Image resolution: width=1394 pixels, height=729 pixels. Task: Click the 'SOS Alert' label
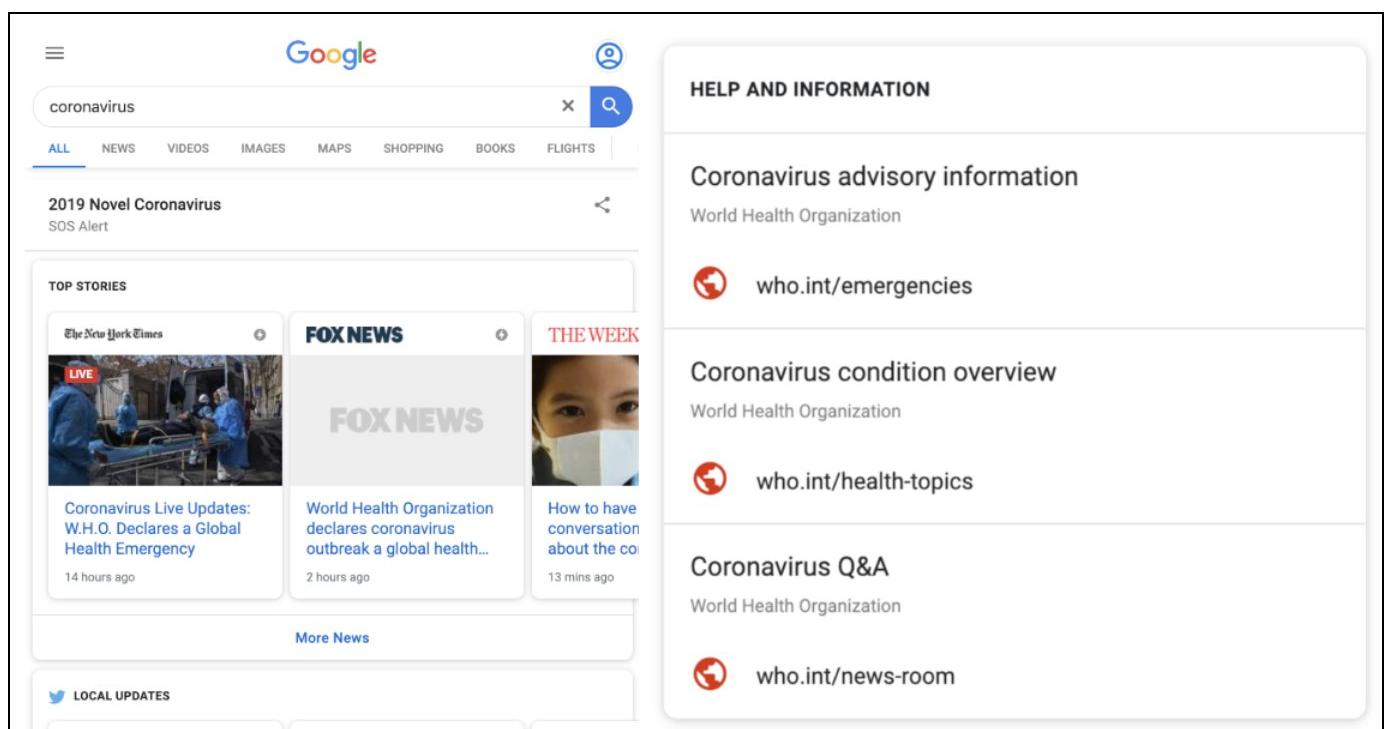coord(78,226)
